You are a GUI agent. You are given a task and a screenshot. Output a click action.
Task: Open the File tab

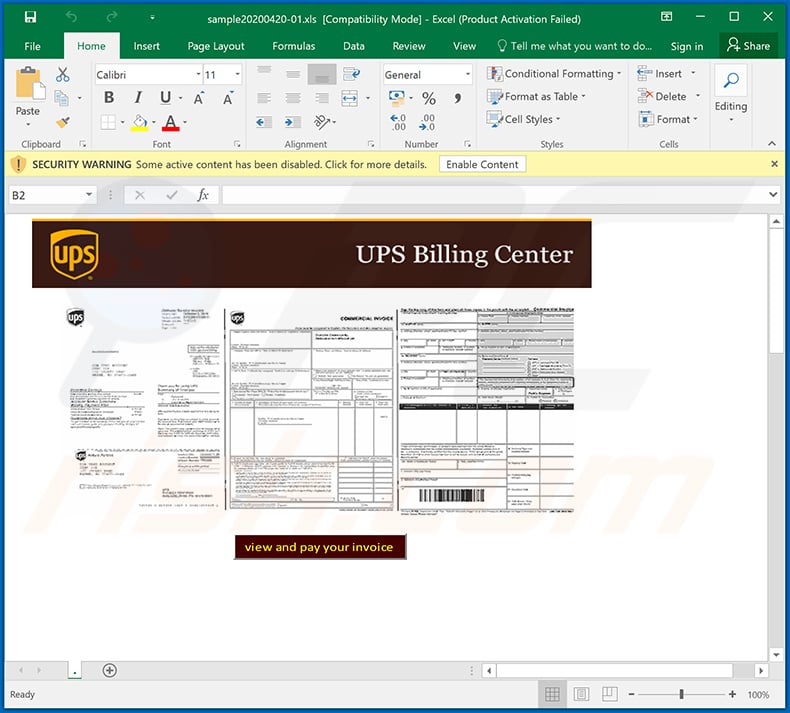point(32,46)
